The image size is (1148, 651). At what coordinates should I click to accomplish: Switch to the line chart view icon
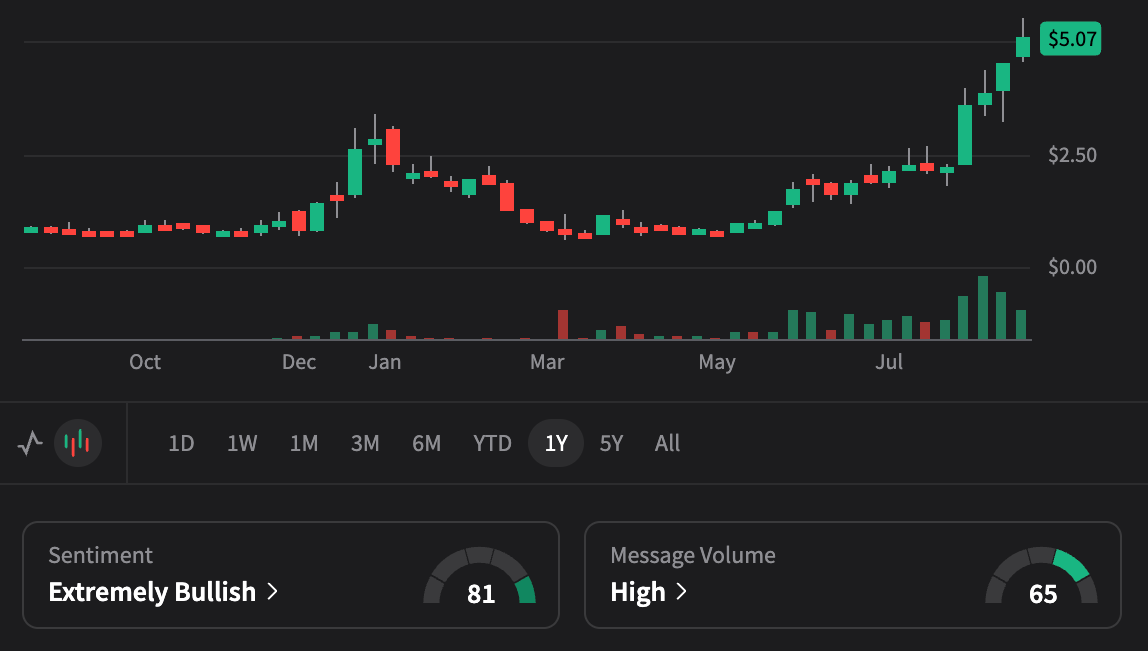[30, 443]
